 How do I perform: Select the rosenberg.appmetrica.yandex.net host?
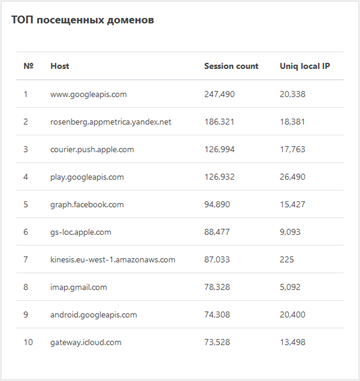pyautogui.click(x=111, y=122)
